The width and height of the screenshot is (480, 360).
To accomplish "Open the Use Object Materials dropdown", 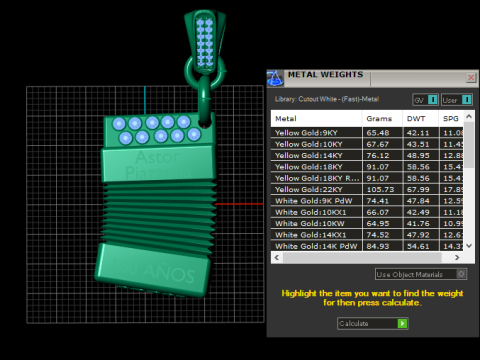I will point(421,274).
